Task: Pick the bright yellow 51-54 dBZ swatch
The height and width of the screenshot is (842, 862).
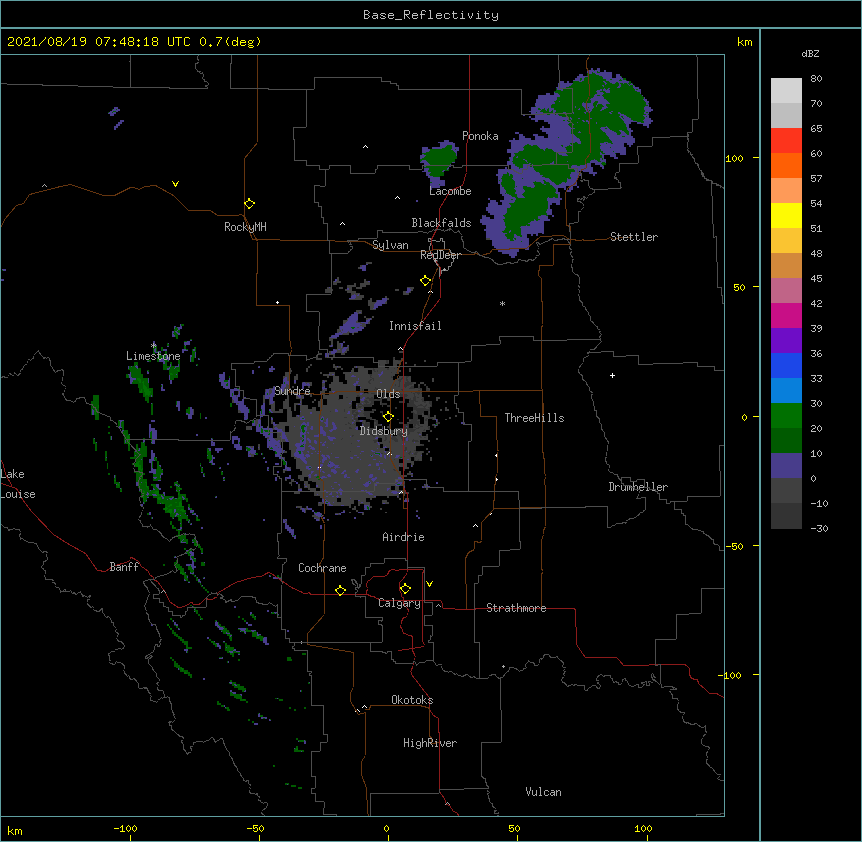Action: coord(786,215)
